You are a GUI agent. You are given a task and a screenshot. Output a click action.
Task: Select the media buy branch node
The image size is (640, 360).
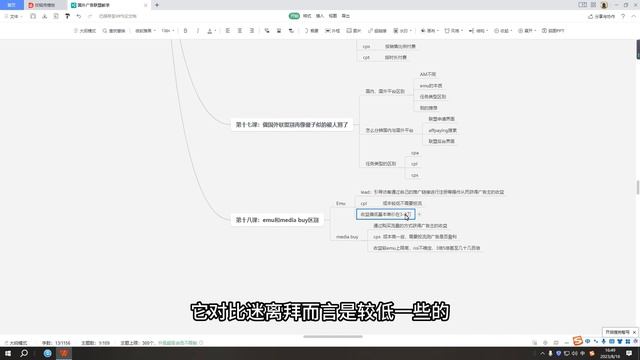click(x=347, y=237)
